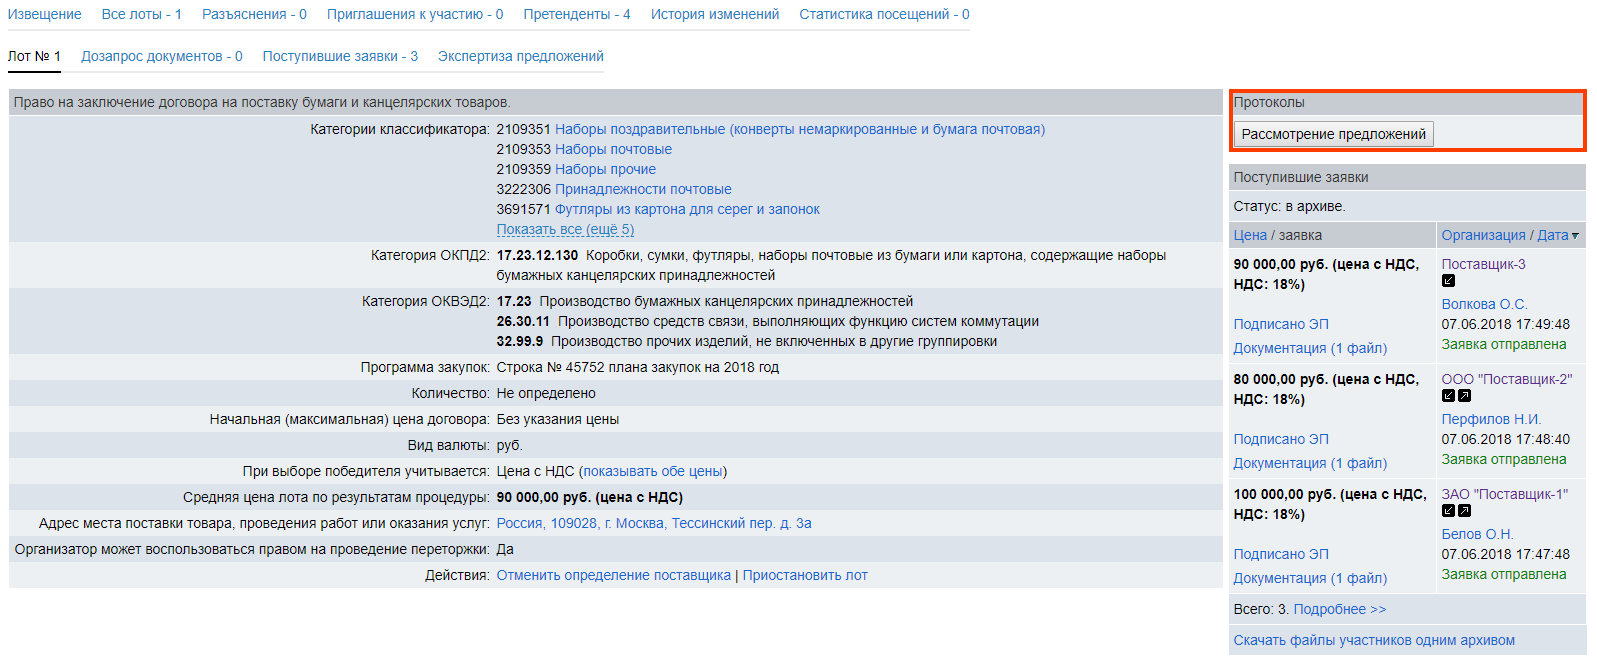Toggle display with показывать обе цены
This screenshot has width=1597, height=666.
point(652,471)
